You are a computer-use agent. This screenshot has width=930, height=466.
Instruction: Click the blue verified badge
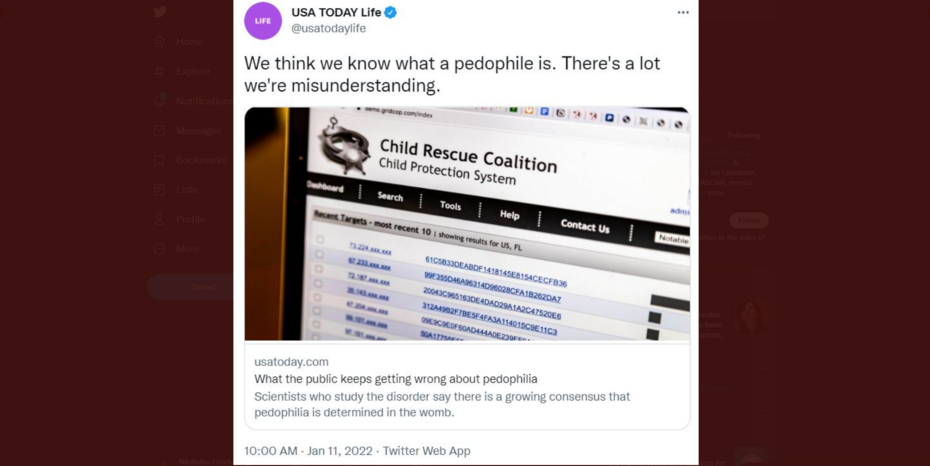pyautogui.click(x=391, y=12)
